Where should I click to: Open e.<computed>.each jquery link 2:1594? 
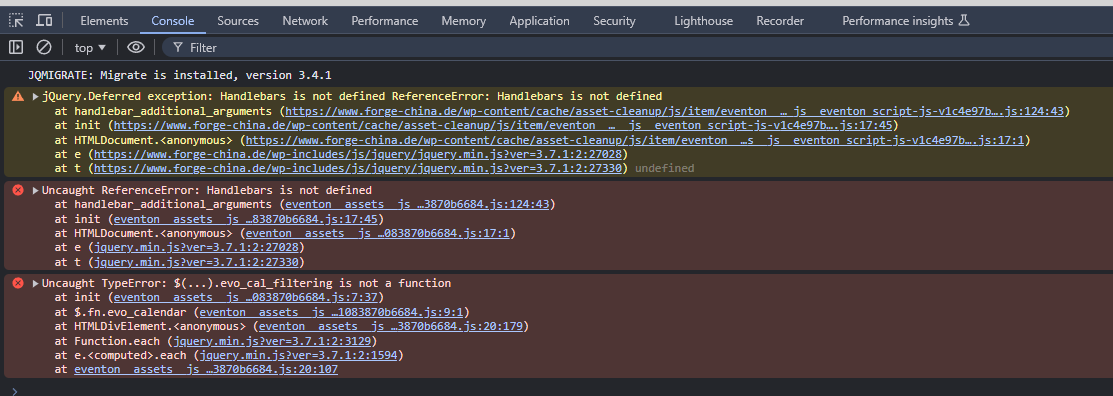[x=299, y=355]
